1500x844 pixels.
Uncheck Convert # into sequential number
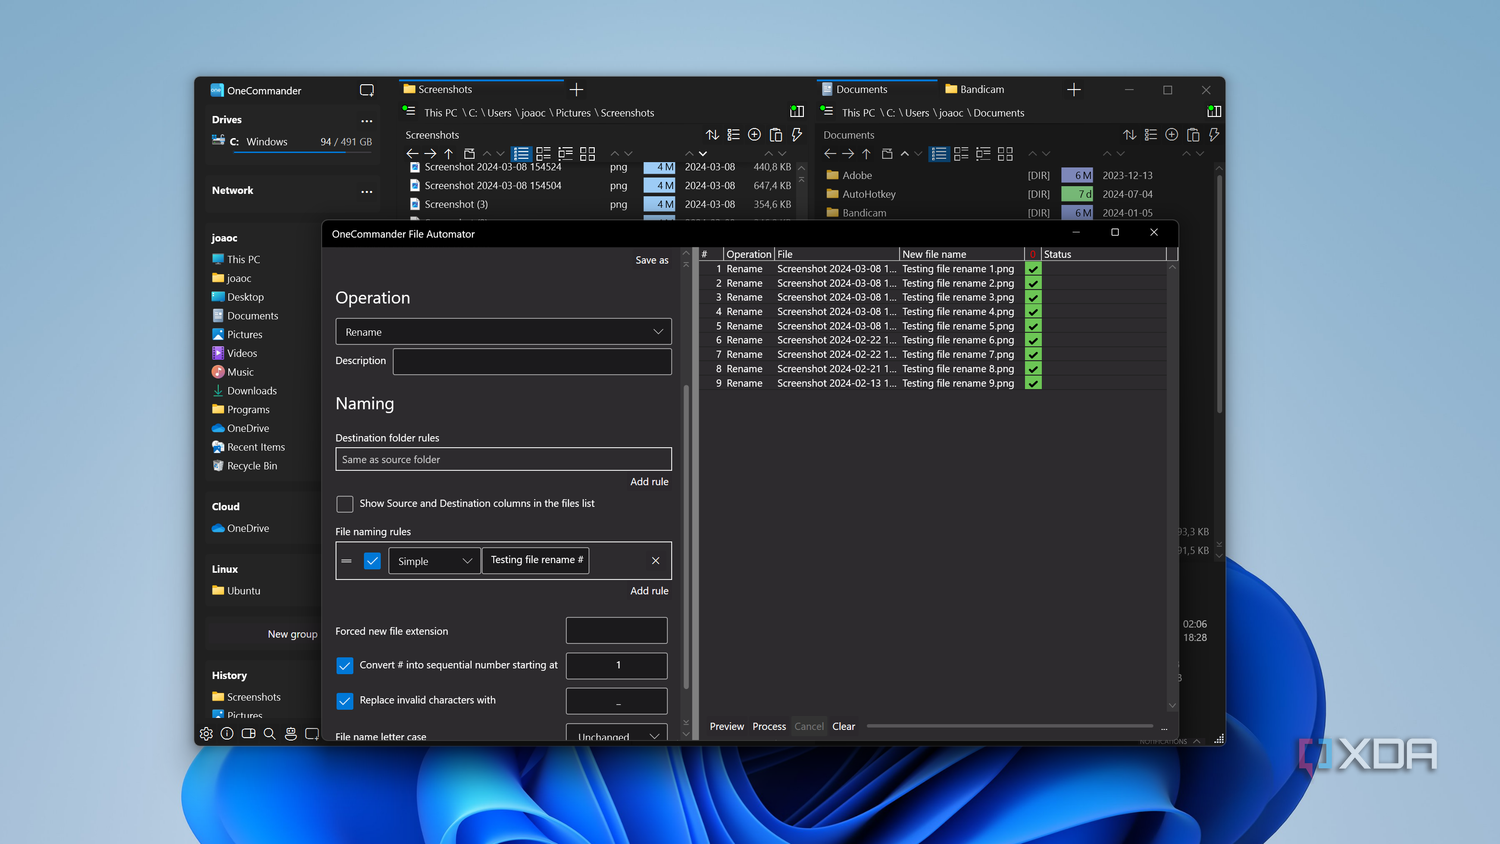pos(345,665)
